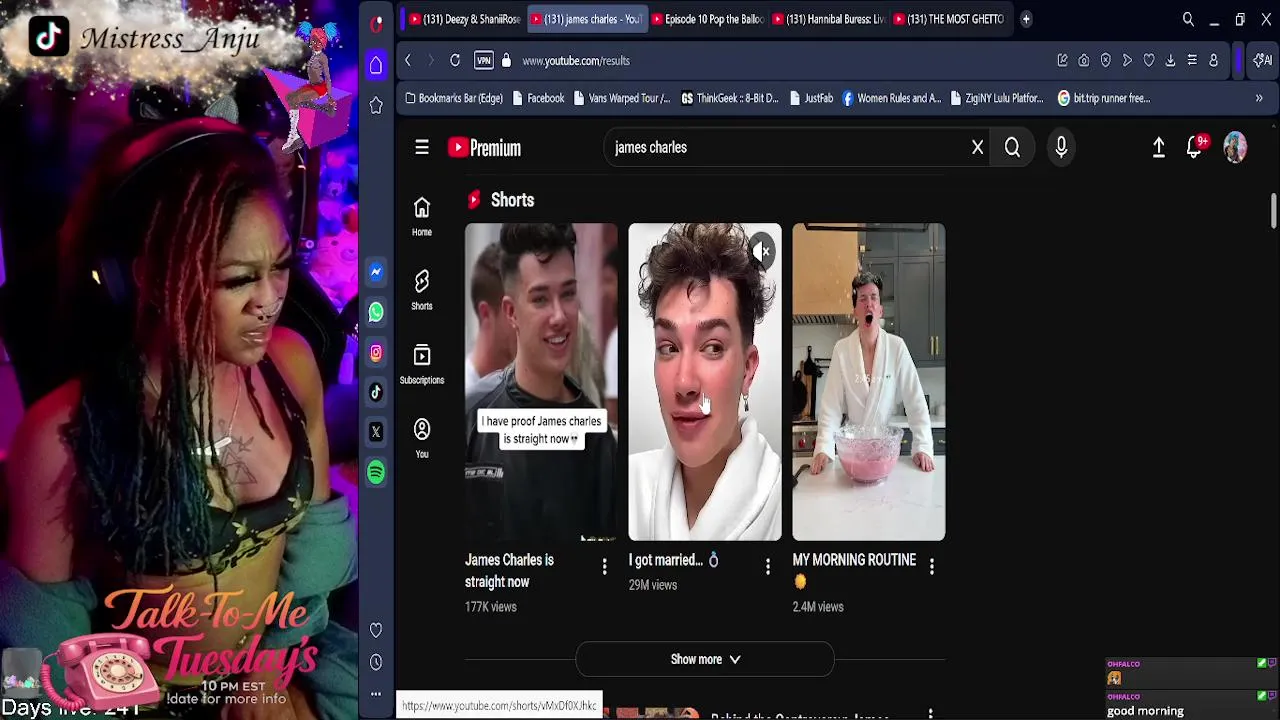Play MY MORNING ROUTINE short thumbnail
This screenshot has height=720, width=1280.
(x=869, y=382)
